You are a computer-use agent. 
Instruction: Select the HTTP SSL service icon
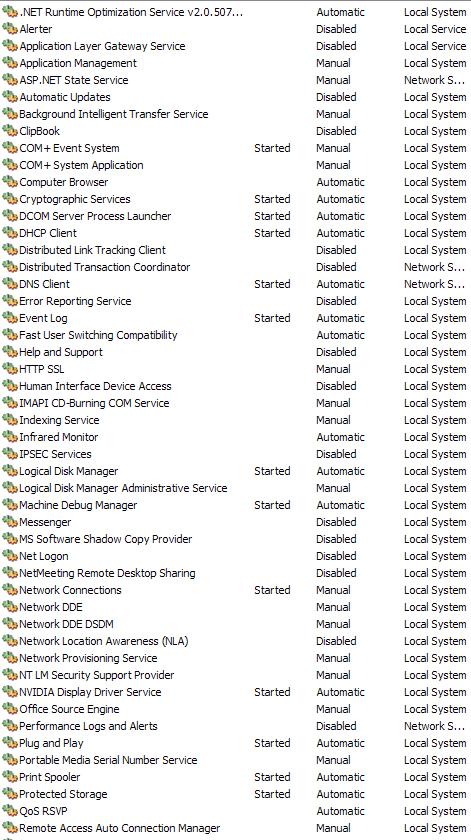click(10, 369)
